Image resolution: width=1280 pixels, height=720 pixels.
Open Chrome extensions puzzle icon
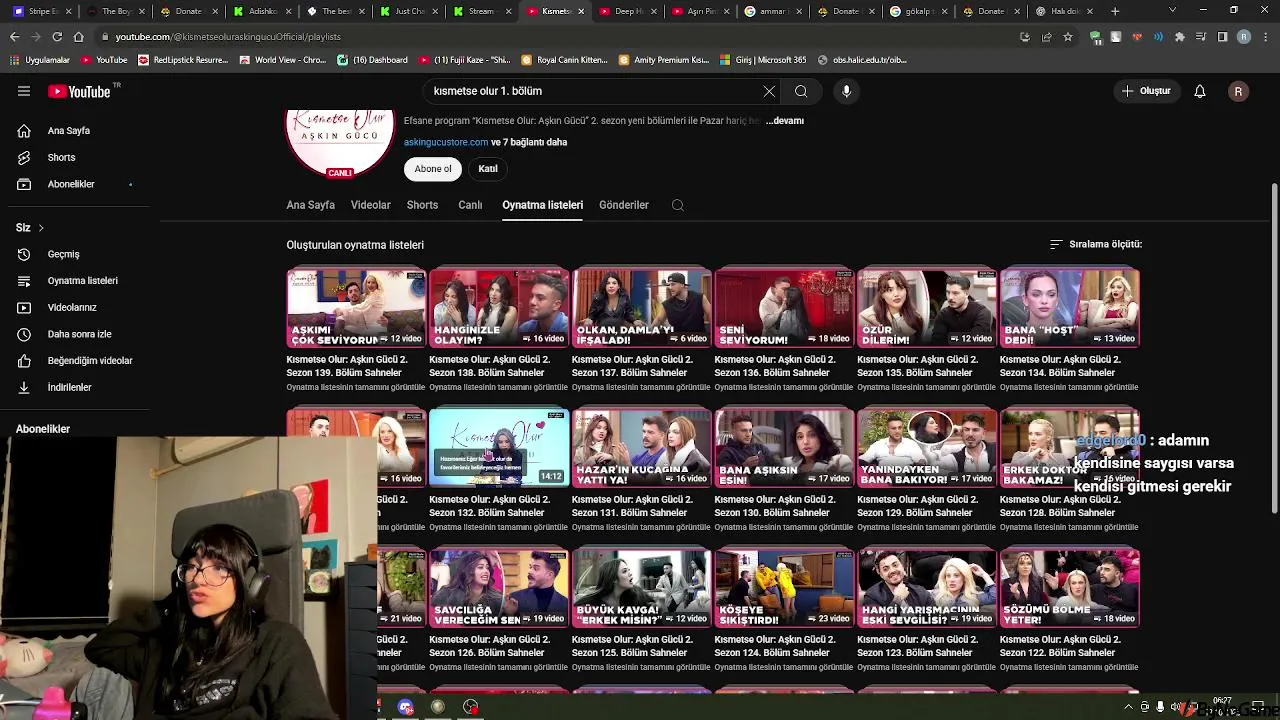[x=1180, y=37]
